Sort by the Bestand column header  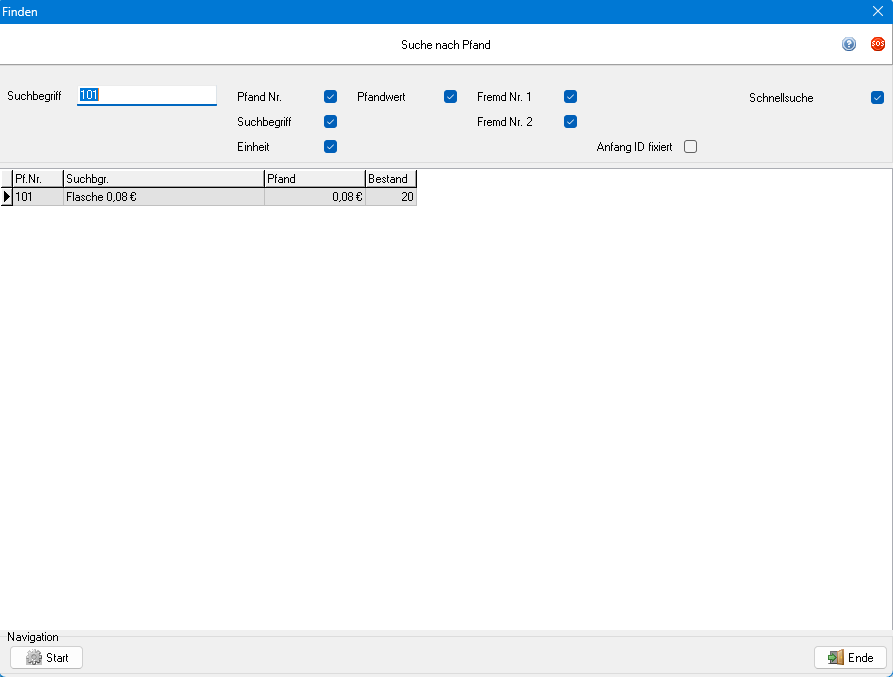coord(390,179)
